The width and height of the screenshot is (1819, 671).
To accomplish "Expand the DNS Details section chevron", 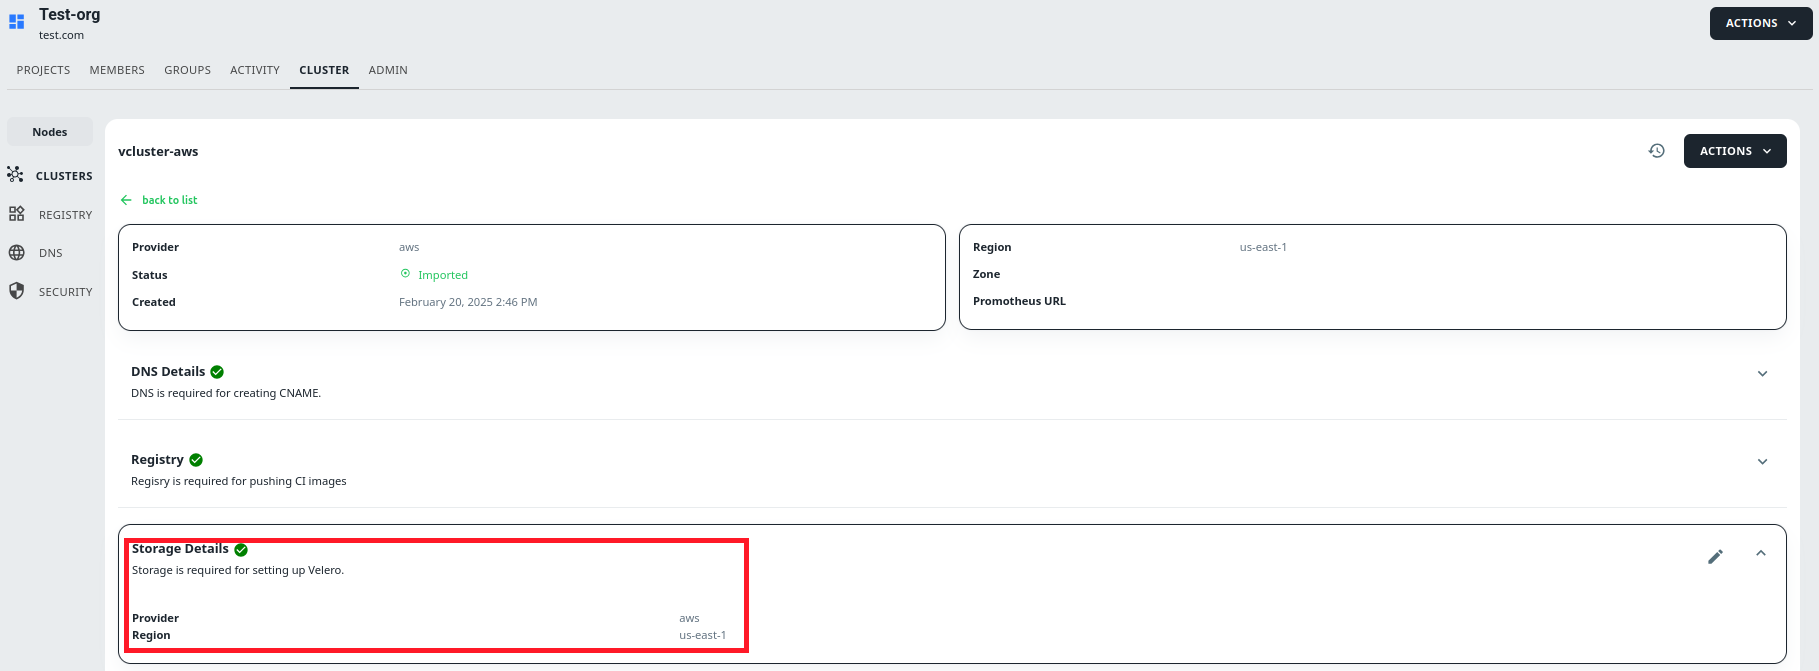I will [x=1763, y=374].
